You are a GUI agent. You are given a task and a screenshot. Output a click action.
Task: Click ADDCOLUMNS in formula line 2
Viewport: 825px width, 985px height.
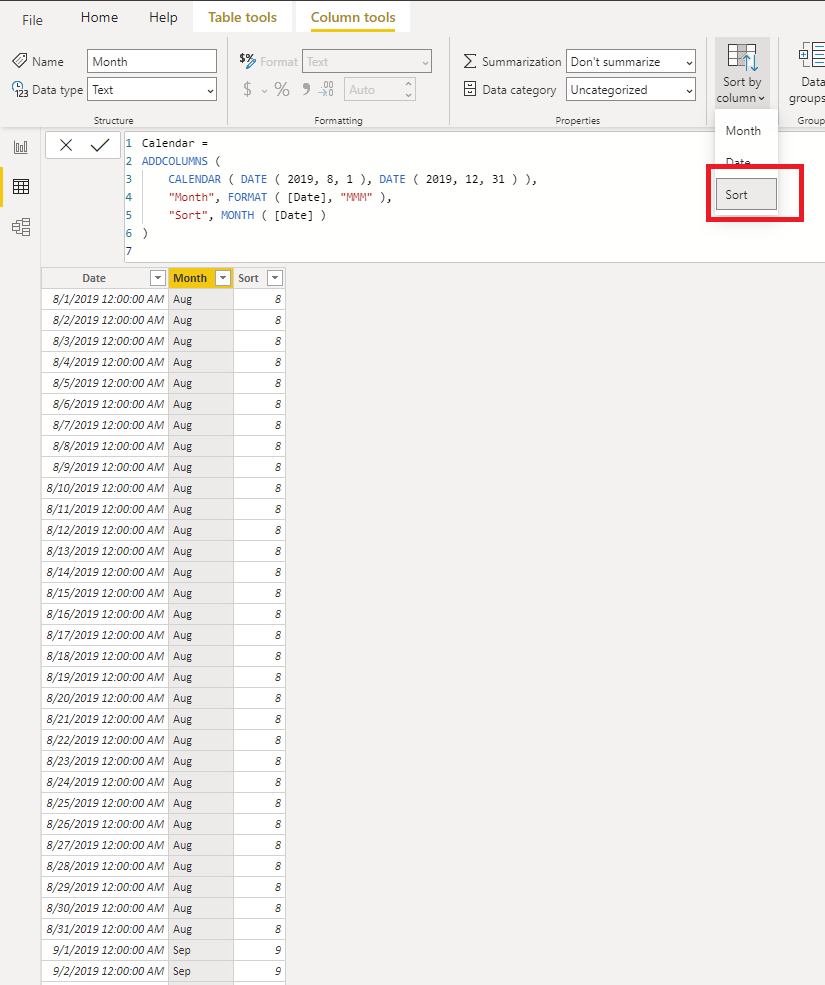(175, 161)
